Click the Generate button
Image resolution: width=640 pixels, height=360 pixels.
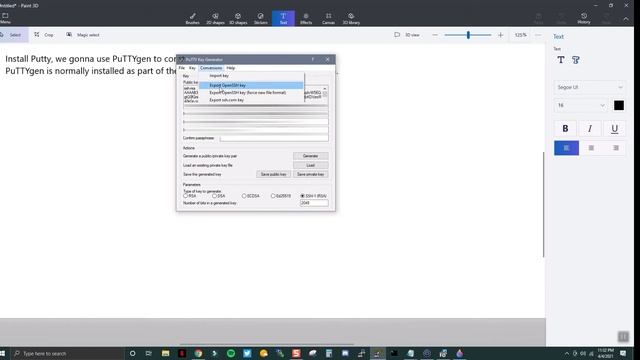point(310,156)
